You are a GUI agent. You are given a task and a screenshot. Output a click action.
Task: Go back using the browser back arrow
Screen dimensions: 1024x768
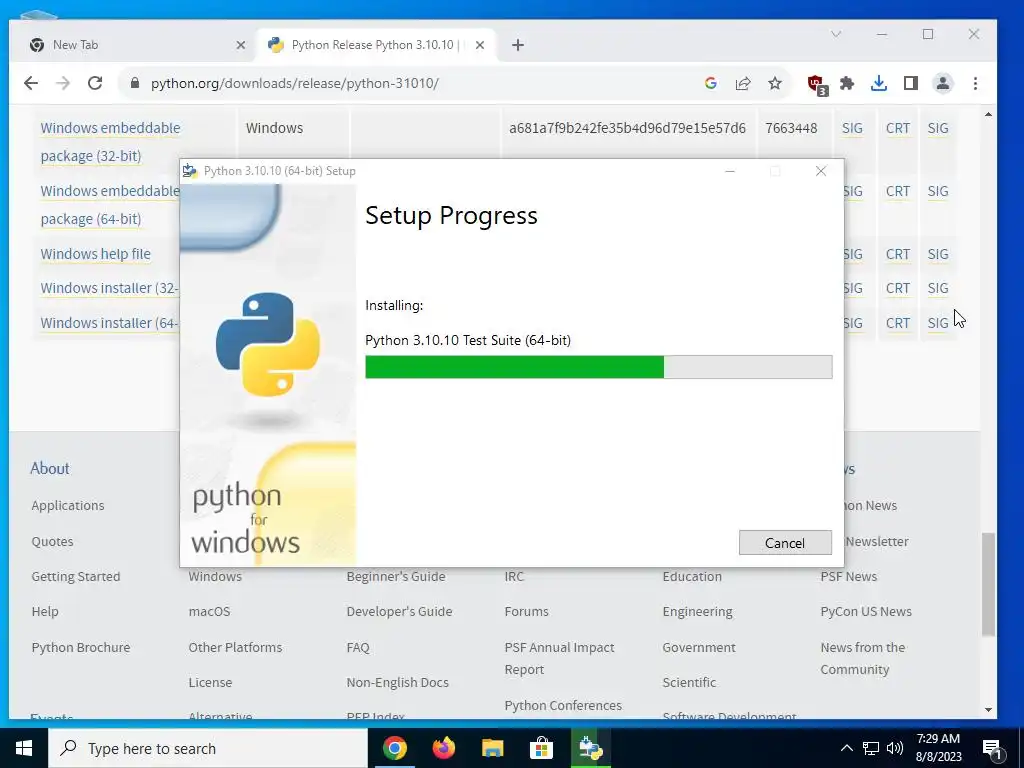tap(31, 83)
